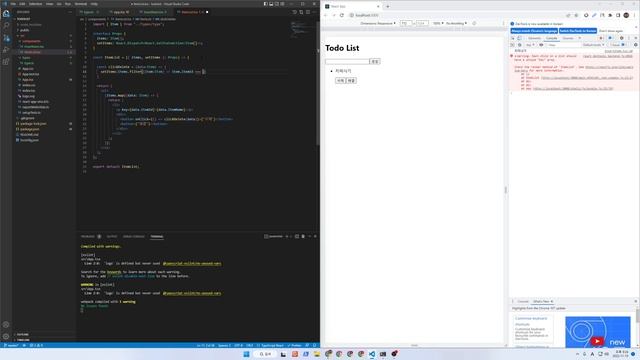Go back in Chrome navigation
This screenshot has width=640, height=360.
pyautogui.click(x=326, y=15)
